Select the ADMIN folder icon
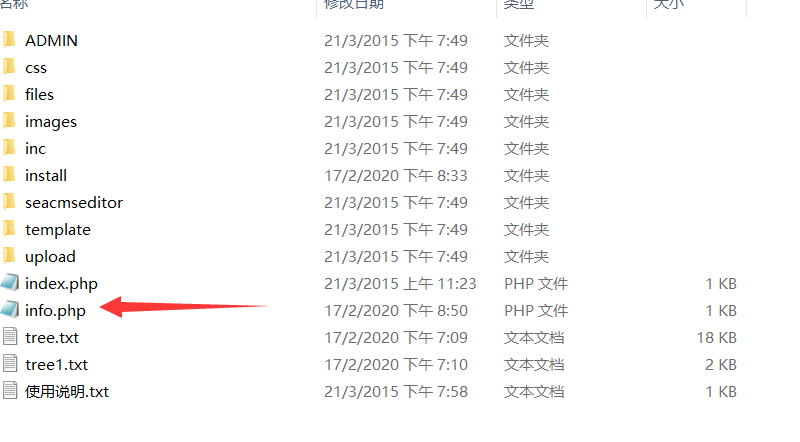The height and width of the screenshot is (442, 800). tap(9, 40)
